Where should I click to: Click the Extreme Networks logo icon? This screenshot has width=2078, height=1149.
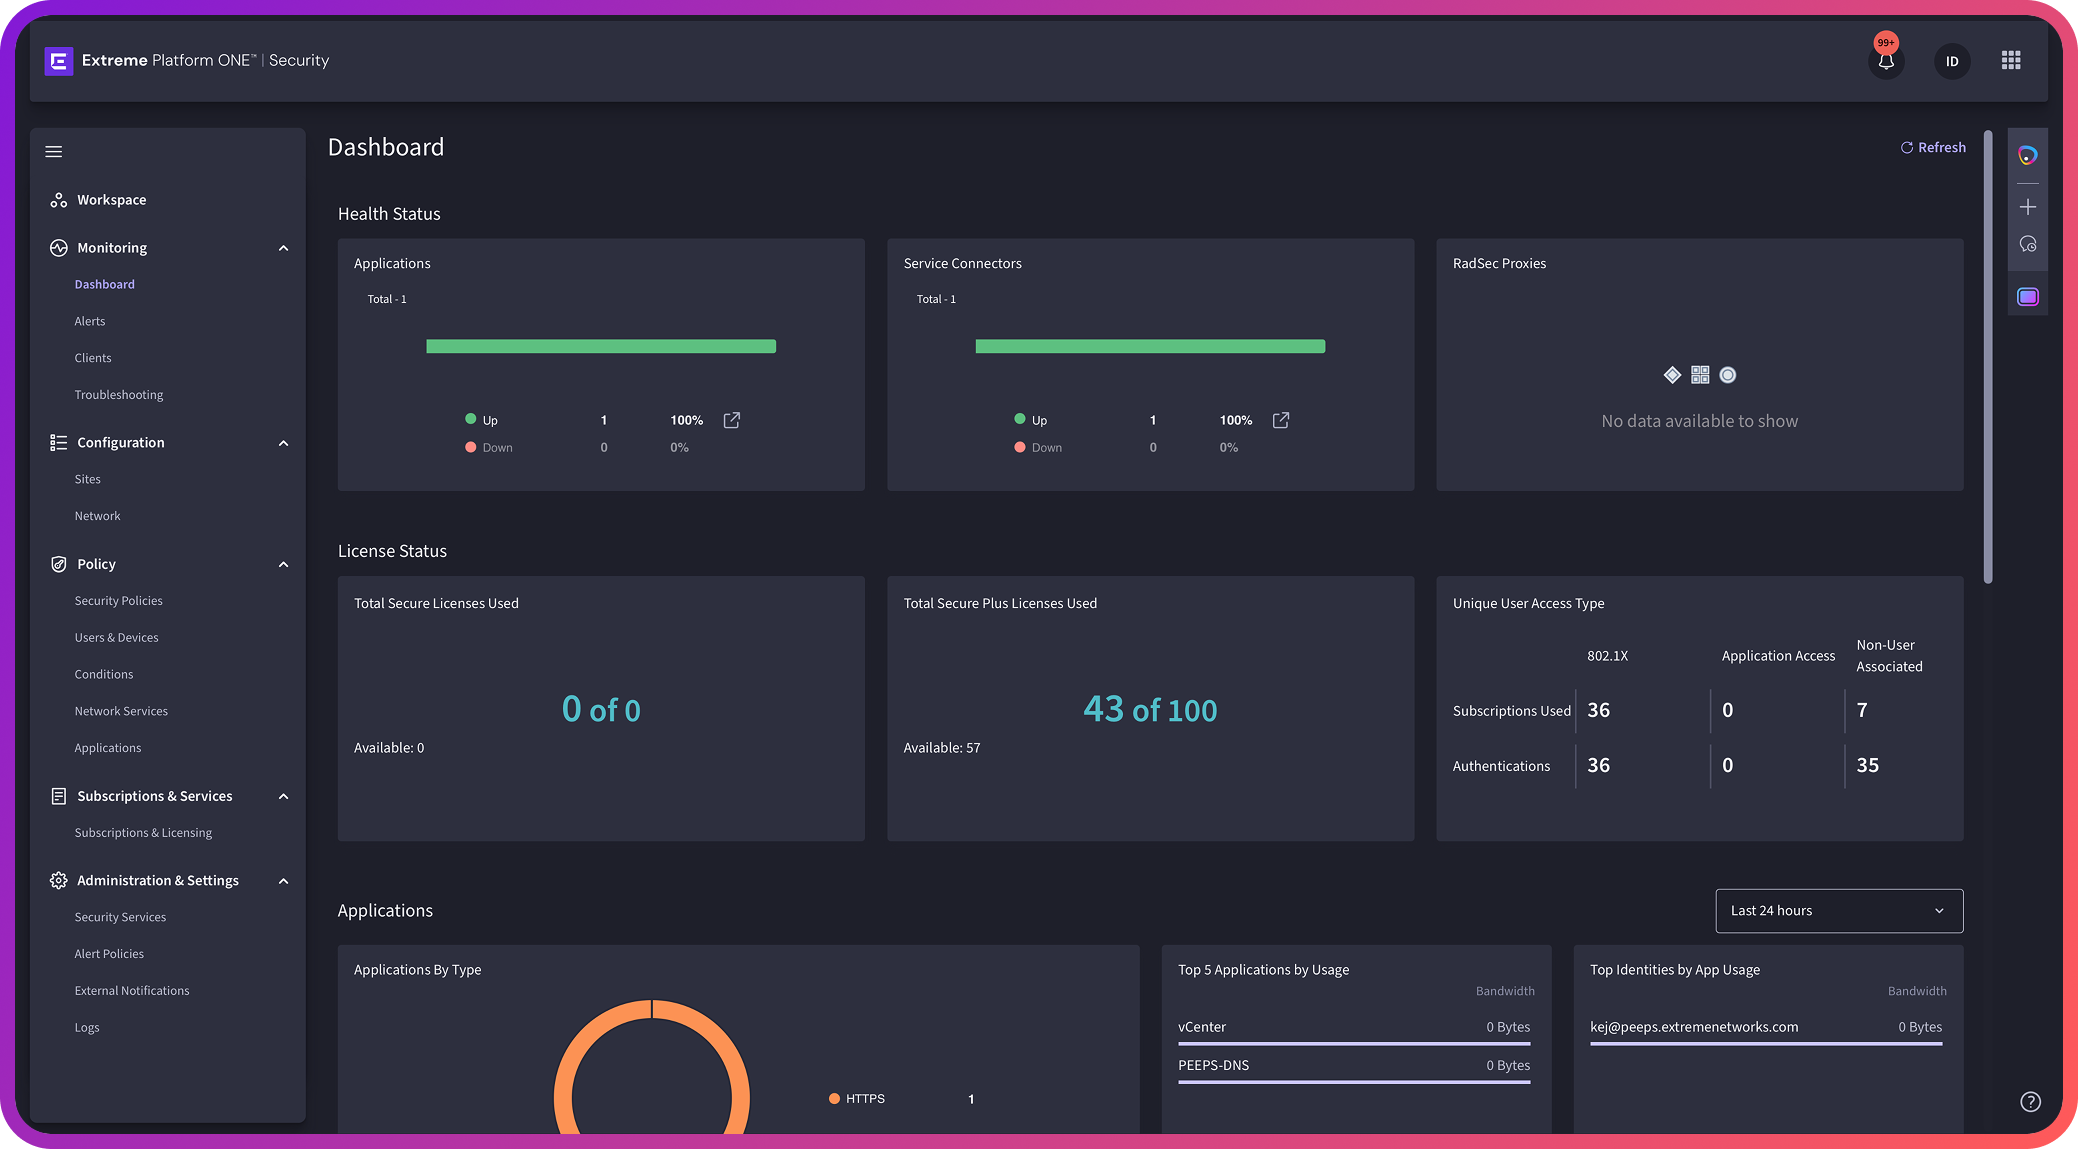tap(59, 61)
